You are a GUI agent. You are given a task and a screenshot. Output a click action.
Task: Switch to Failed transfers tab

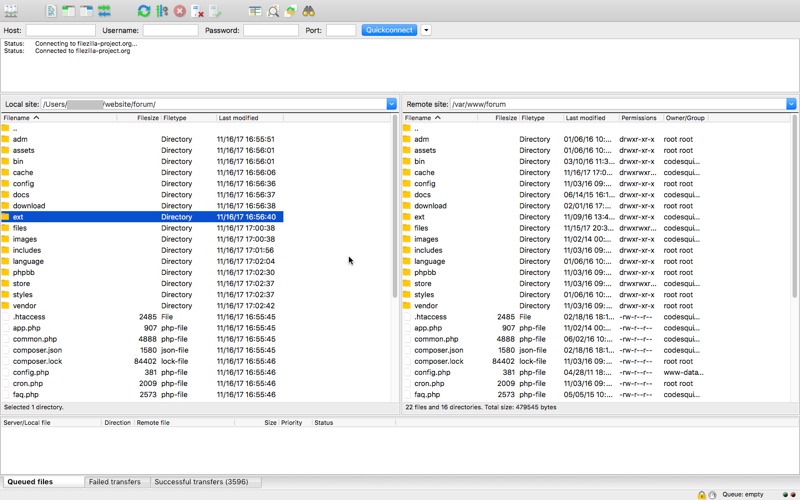pos(114,482)
